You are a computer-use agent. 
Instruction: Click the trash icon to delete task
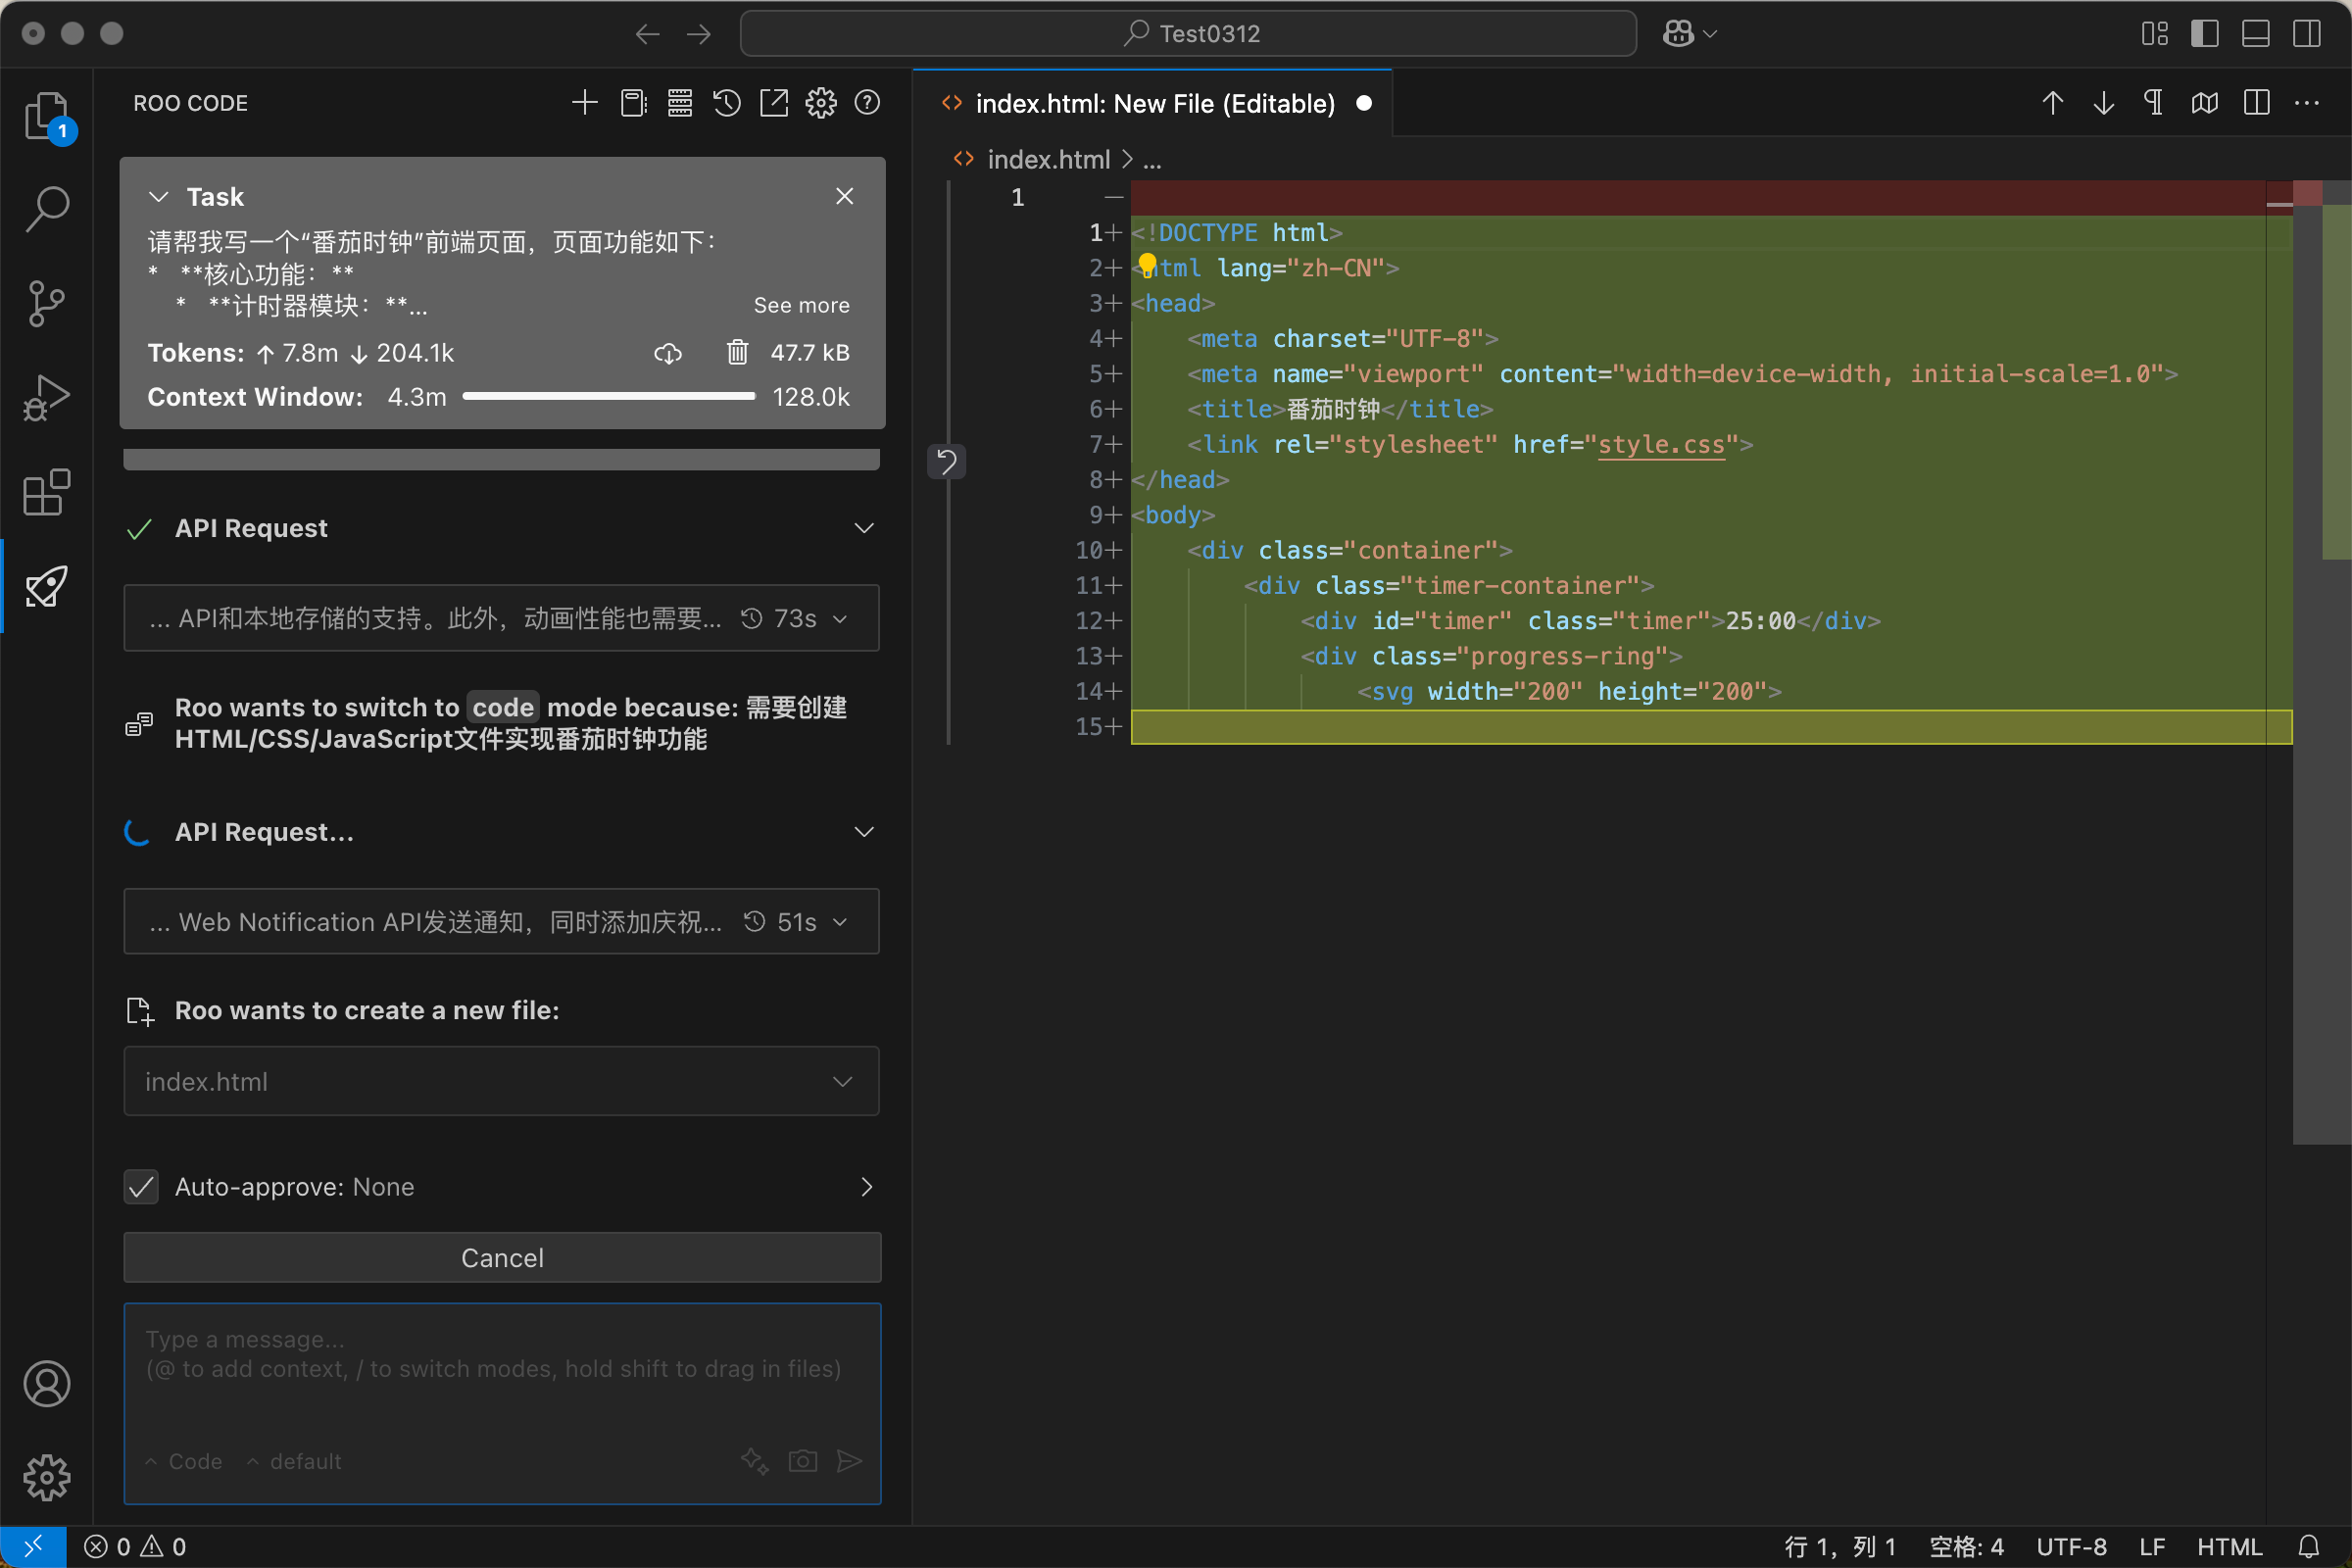pyautogui.click(x=737, y=352)
